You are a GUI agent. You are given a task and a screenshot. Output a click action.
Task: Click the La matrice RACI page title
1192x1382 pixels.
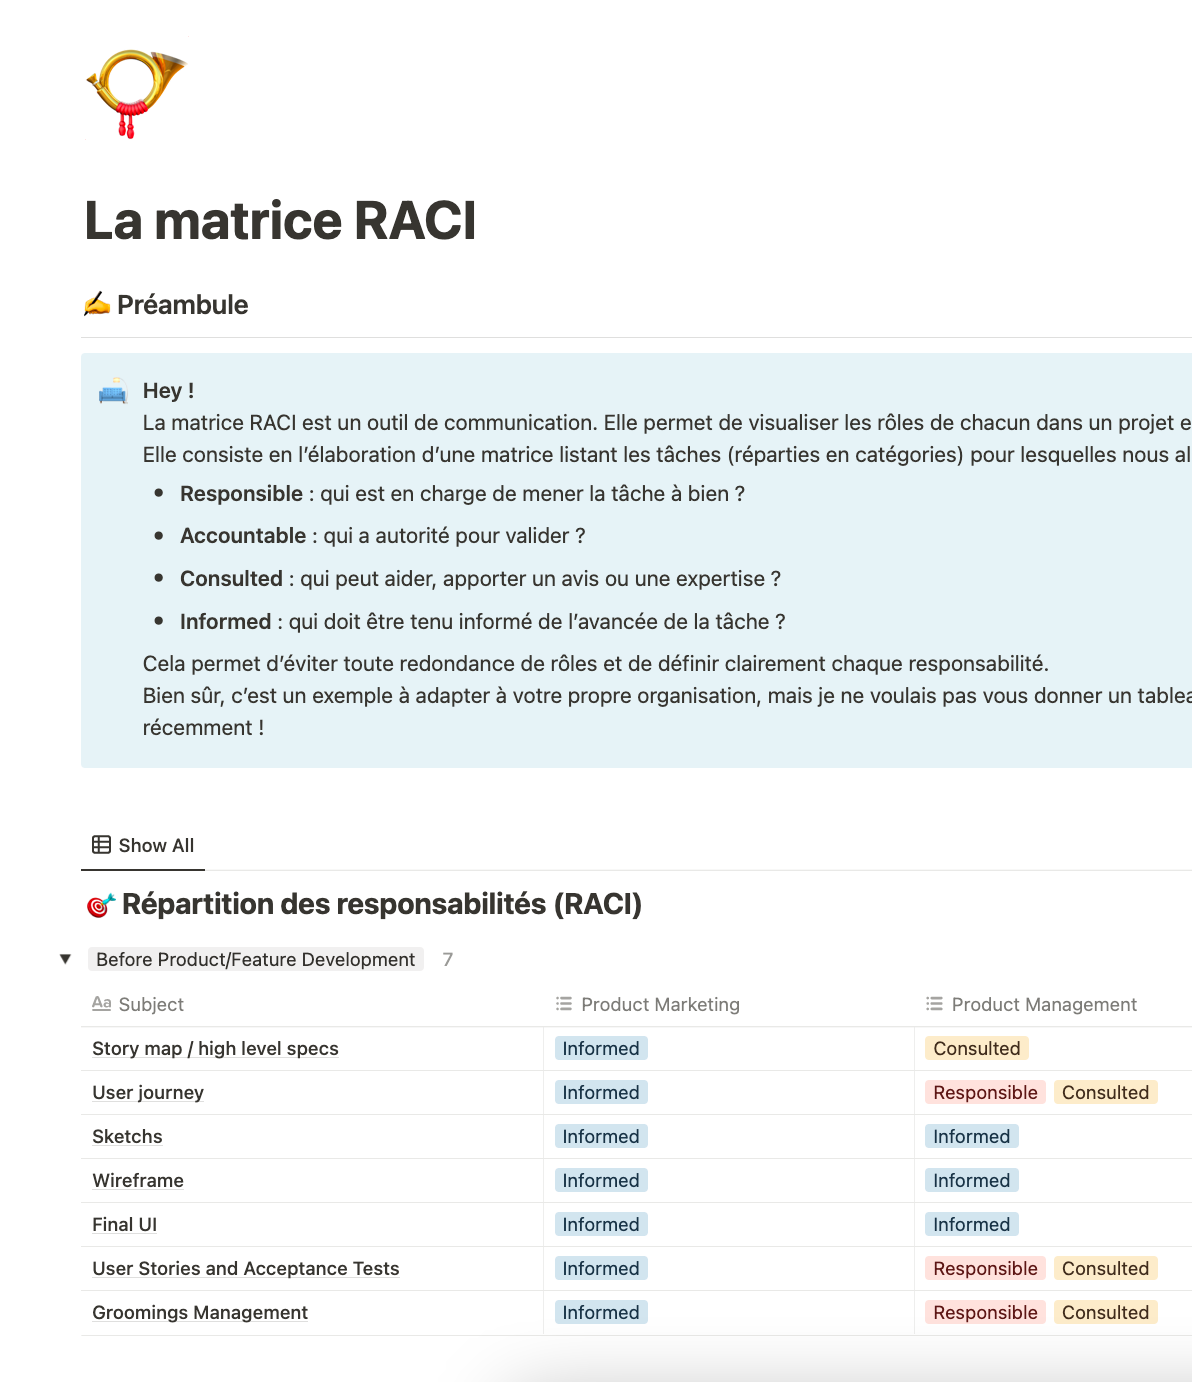point(280,220)
